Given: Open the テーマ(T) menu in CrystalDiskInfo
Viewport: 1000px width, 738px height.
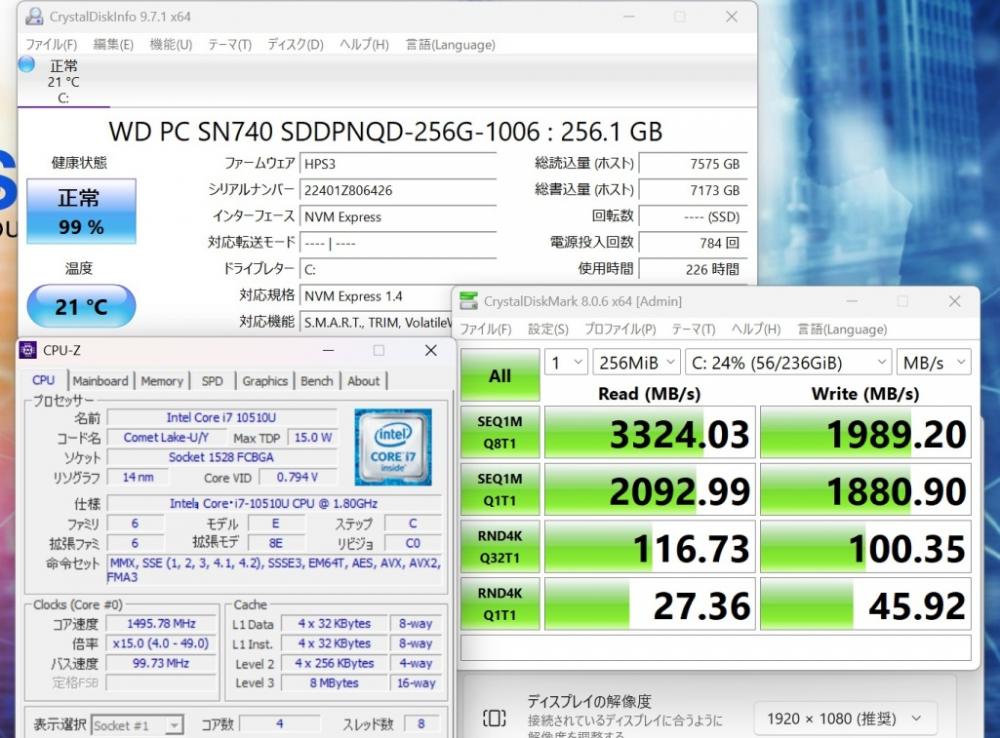Looking at the screenshot, I should coord(230,45).
